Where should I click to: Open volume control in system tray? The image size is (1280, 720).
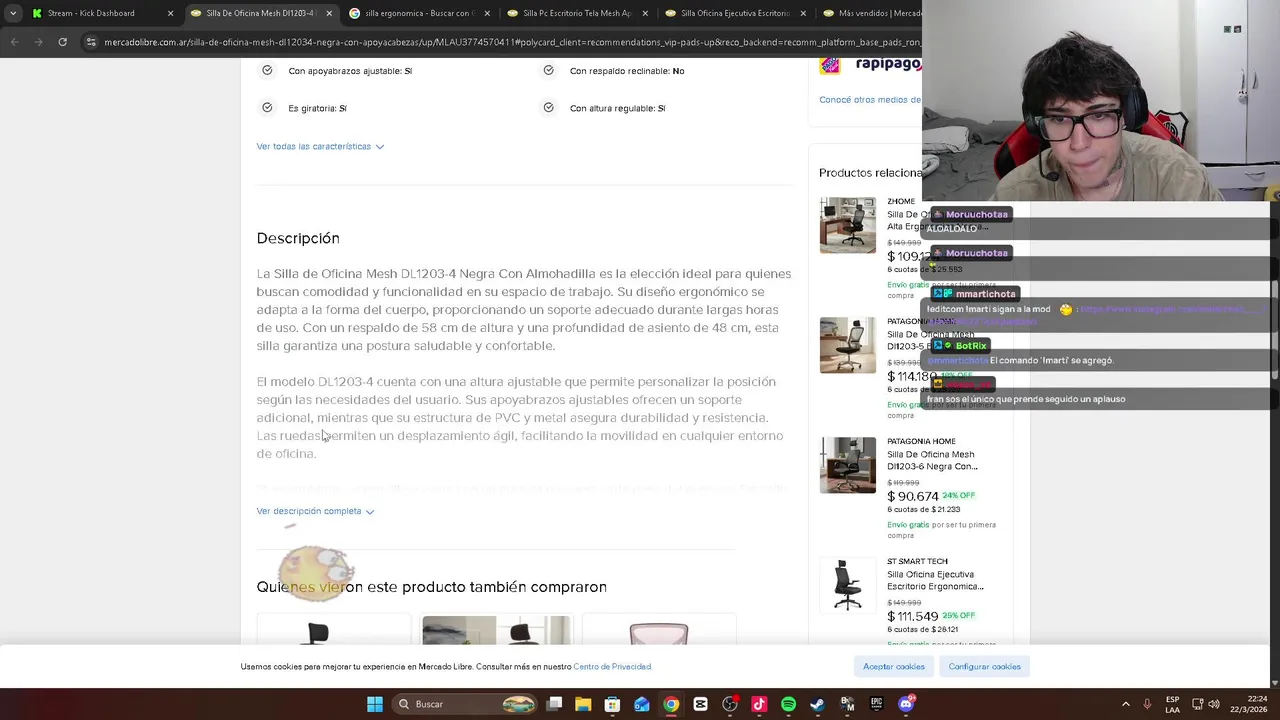[1214, 704]
